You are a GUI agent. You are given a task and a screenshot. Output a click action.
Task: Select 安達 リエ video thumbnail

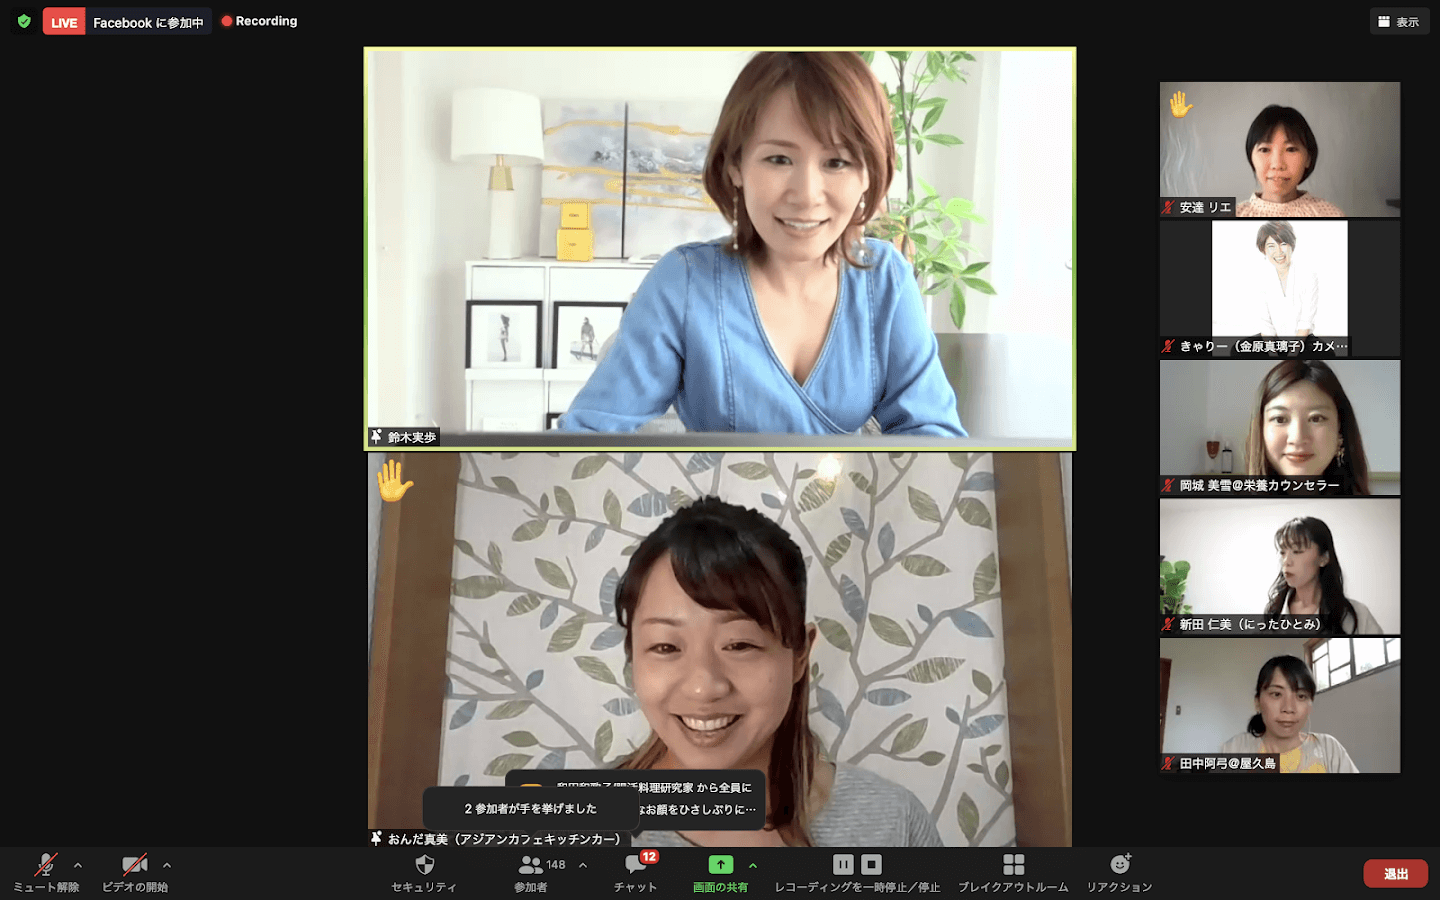1280,149
